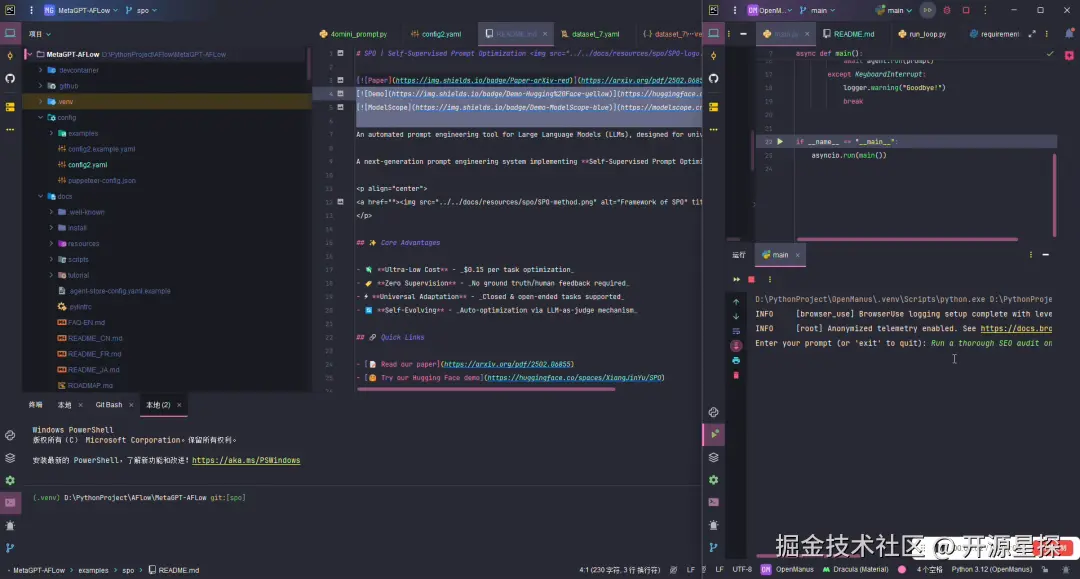Screen dimensions: 1080x579
Task: Open the Commit tool window in the left window
Action: click(10, 56)
